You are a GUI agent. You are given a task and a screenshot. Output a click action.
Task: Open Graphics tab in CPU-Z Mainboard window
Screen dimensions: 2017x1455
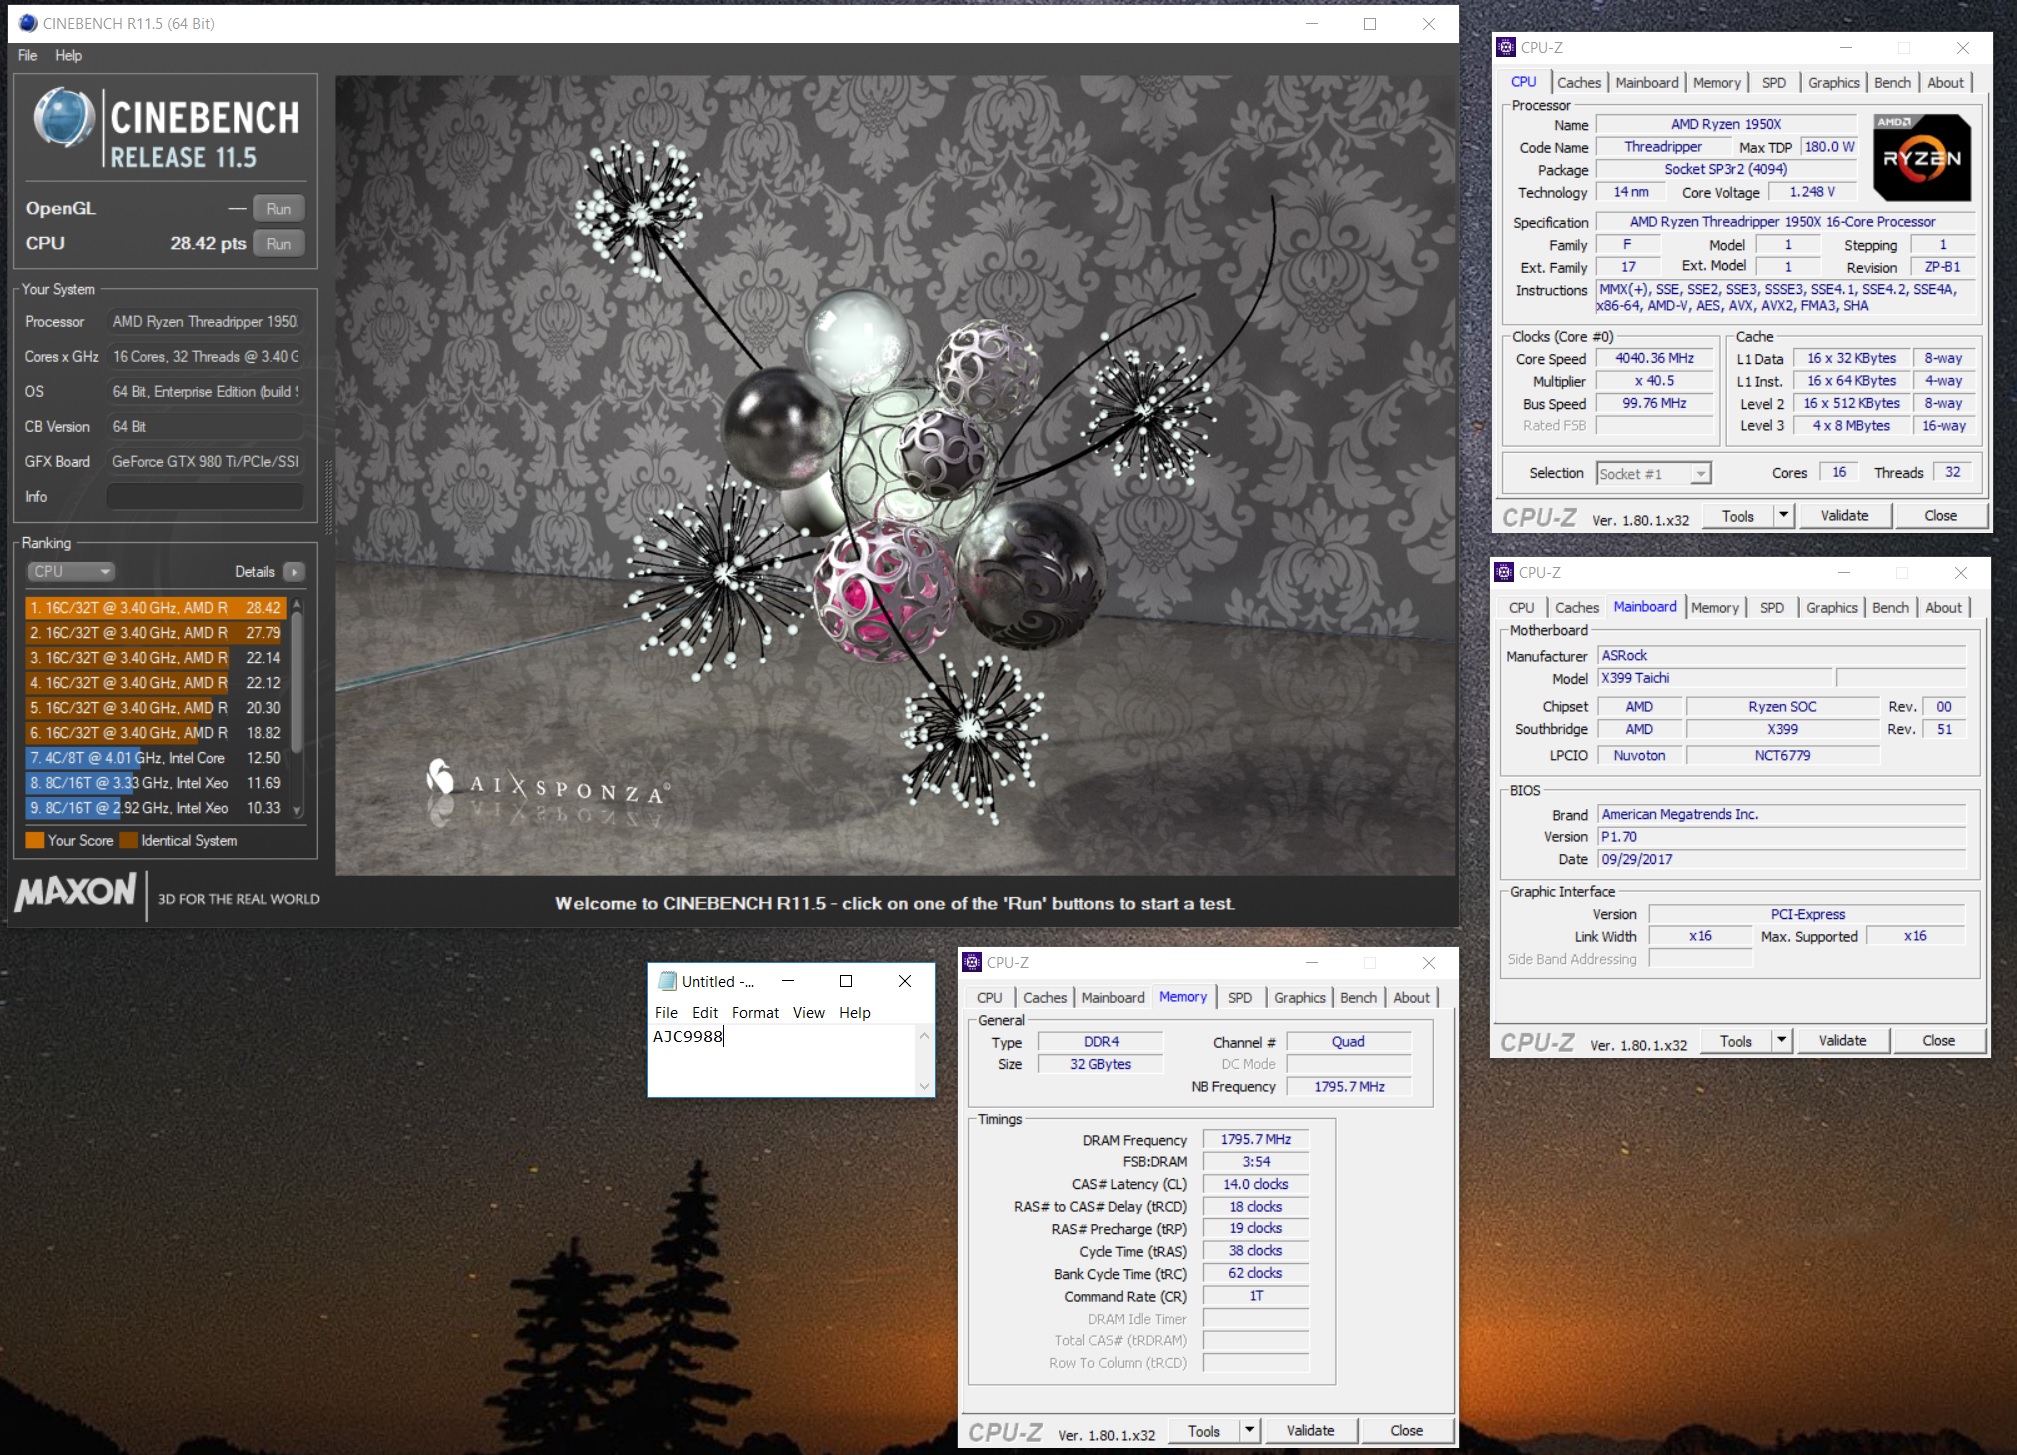pos(1832,608)
